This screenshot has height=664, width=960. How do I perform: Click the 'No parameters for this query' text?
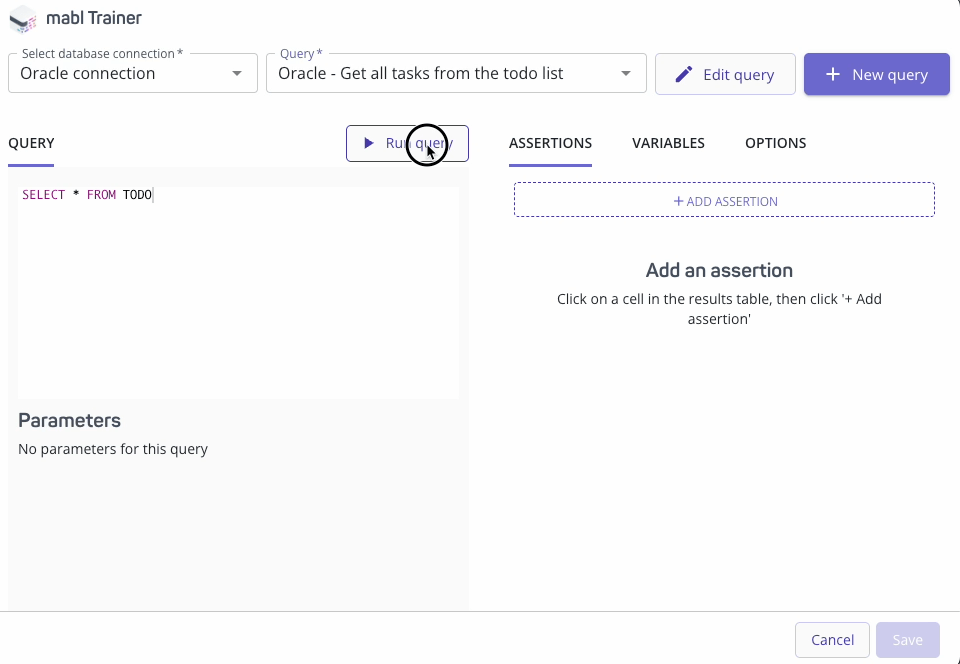tap(113, 449)
